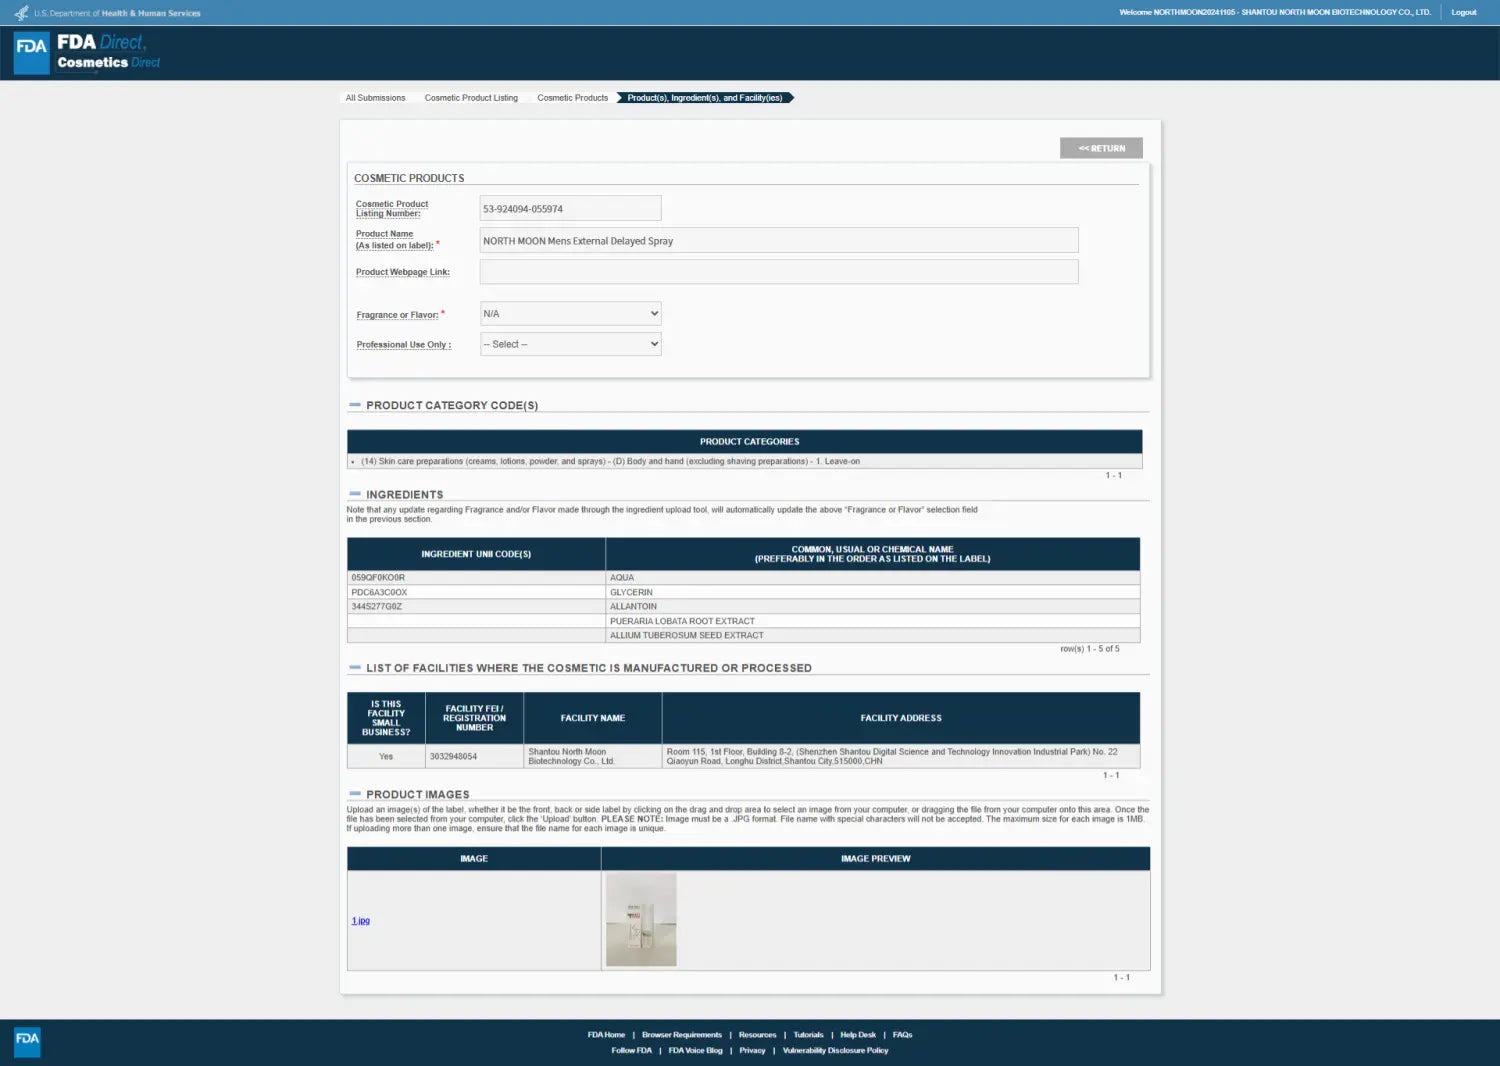Screen dimensions: 1500x1066
Task: Click the FDA Direct Cosmetics Direct title
Action: [108, 52]
